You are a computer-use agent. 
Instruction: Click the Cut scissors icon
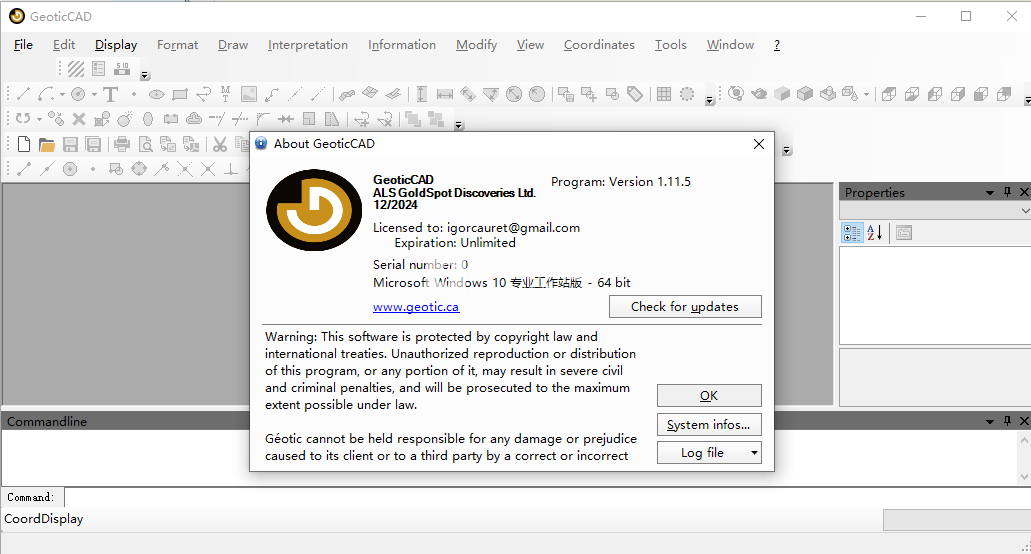click(x=220, y=144)
